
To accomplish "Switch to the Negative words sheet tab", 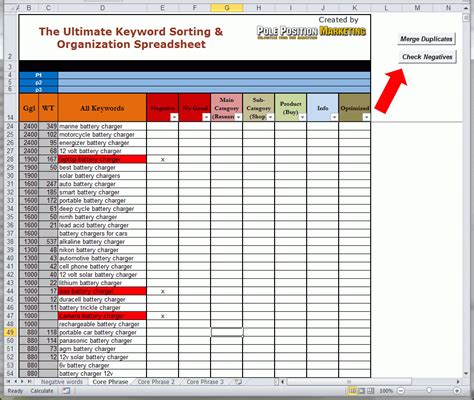I will pyautogui.click(x=62, y=382).
